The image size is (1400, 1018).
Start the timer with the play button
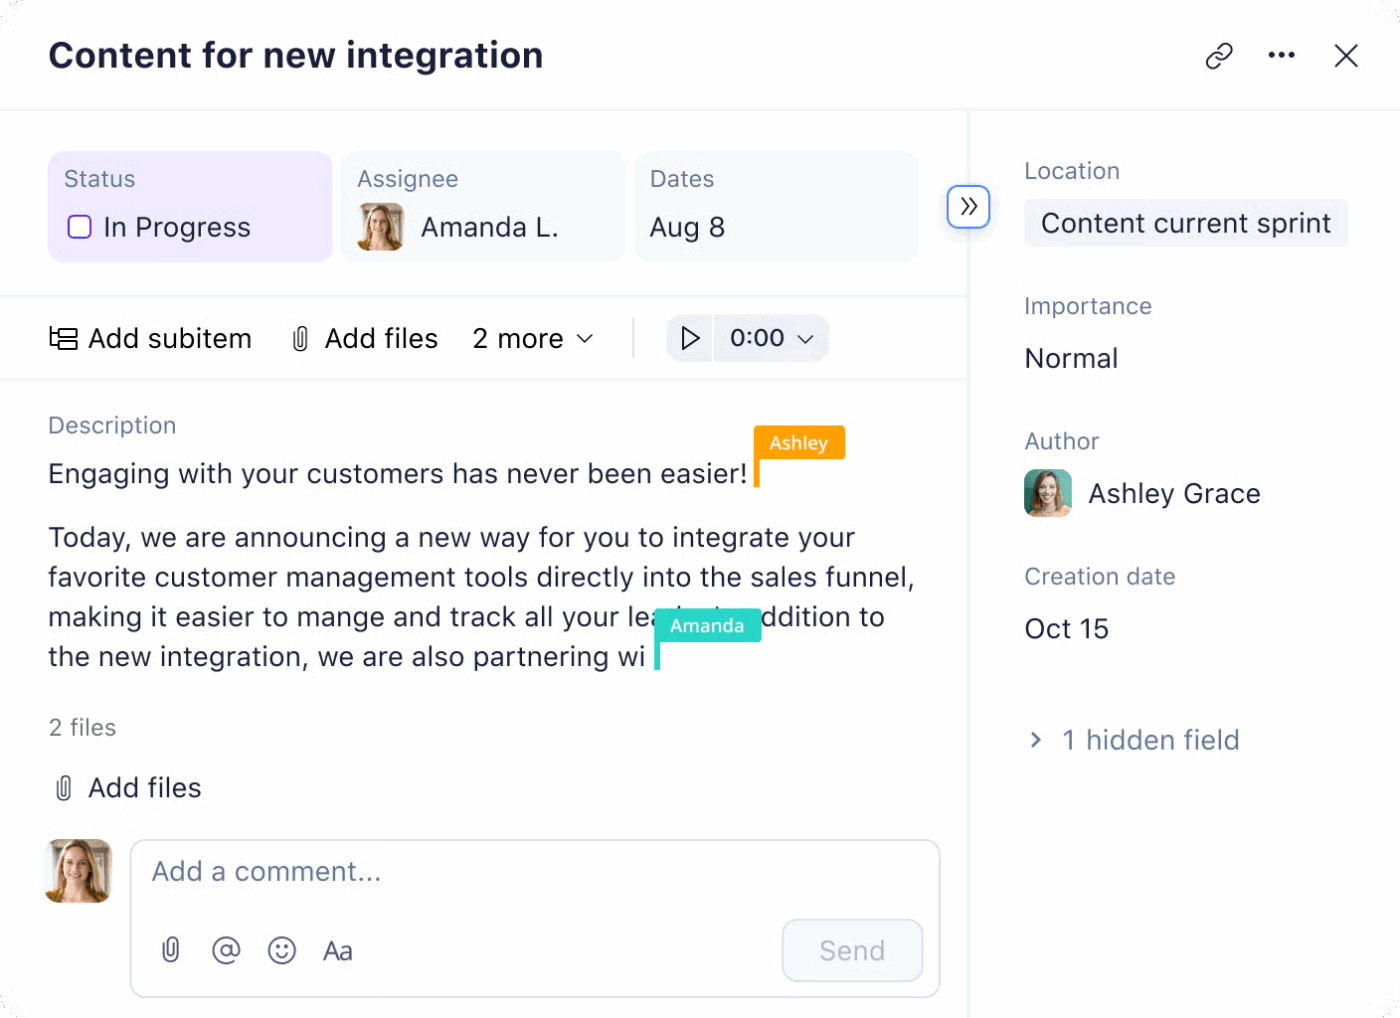click(x=690, y=338)
